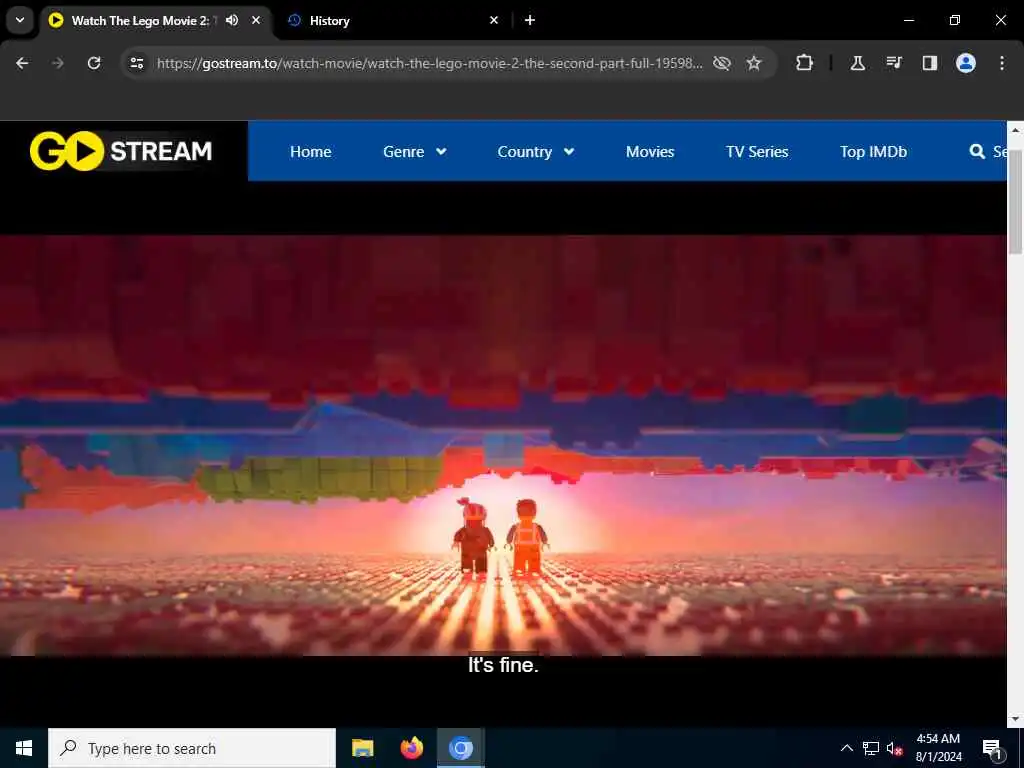Click the tracking protection eye icon
Image resolution: width=1024 pixels, height=768 pixels.
[722, 63]
